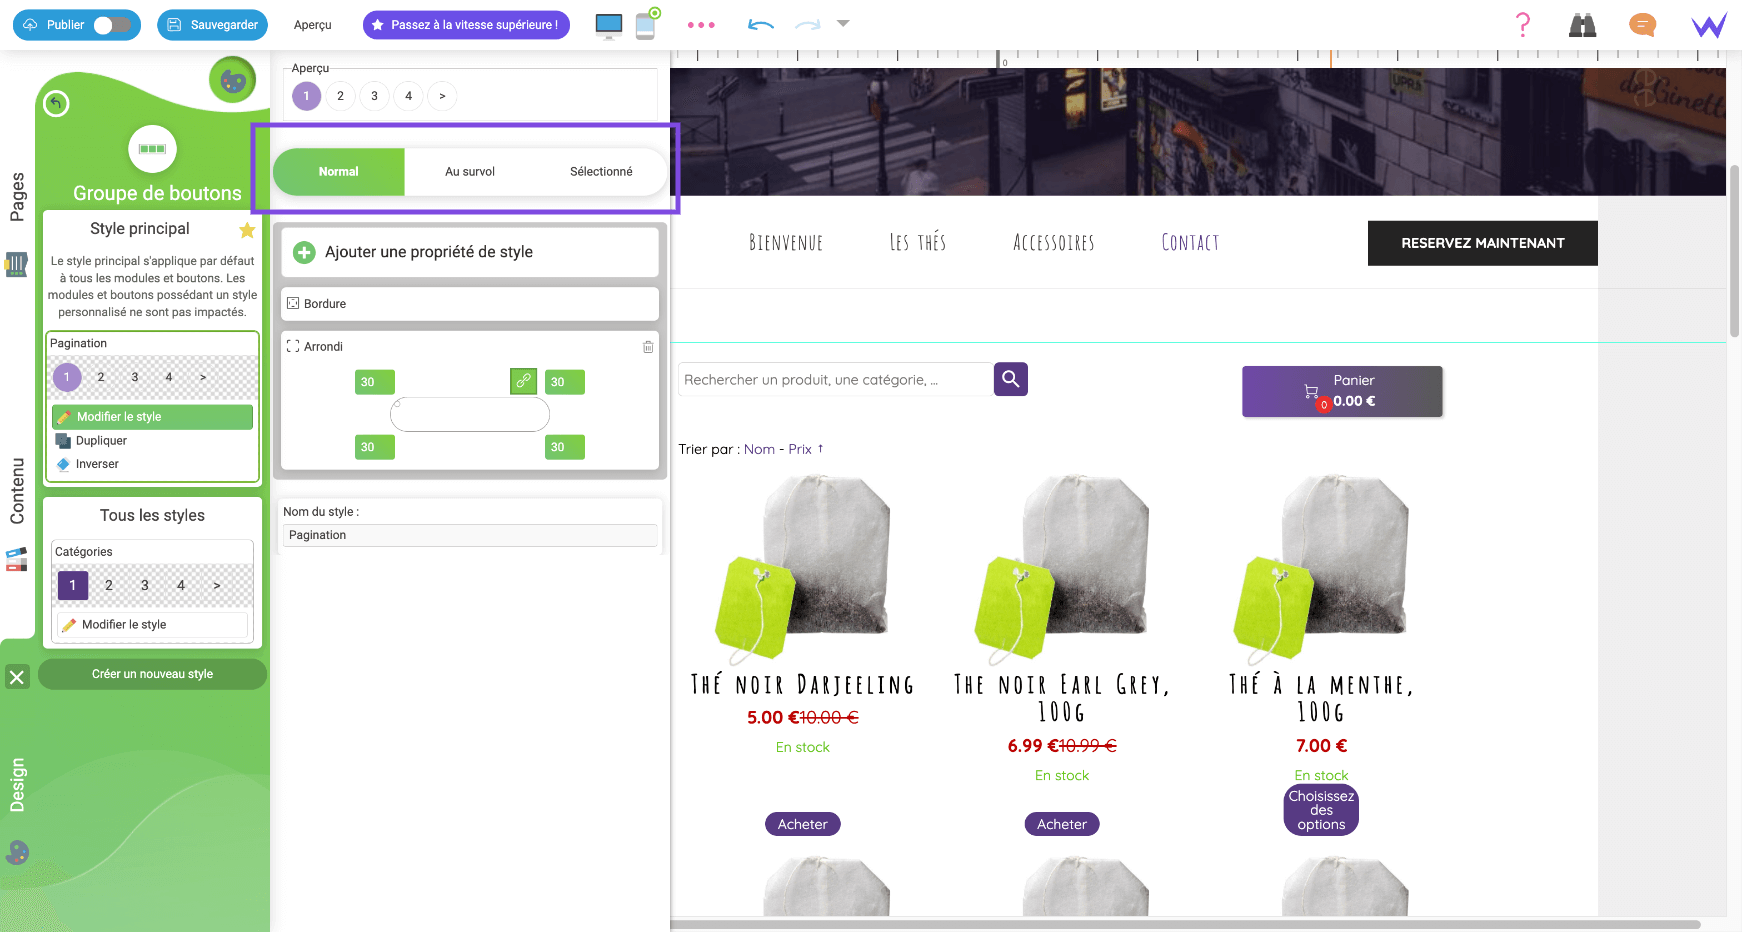Click Ajouter une propriété de style
The image size is (1742, 932).
click(470, 252)
